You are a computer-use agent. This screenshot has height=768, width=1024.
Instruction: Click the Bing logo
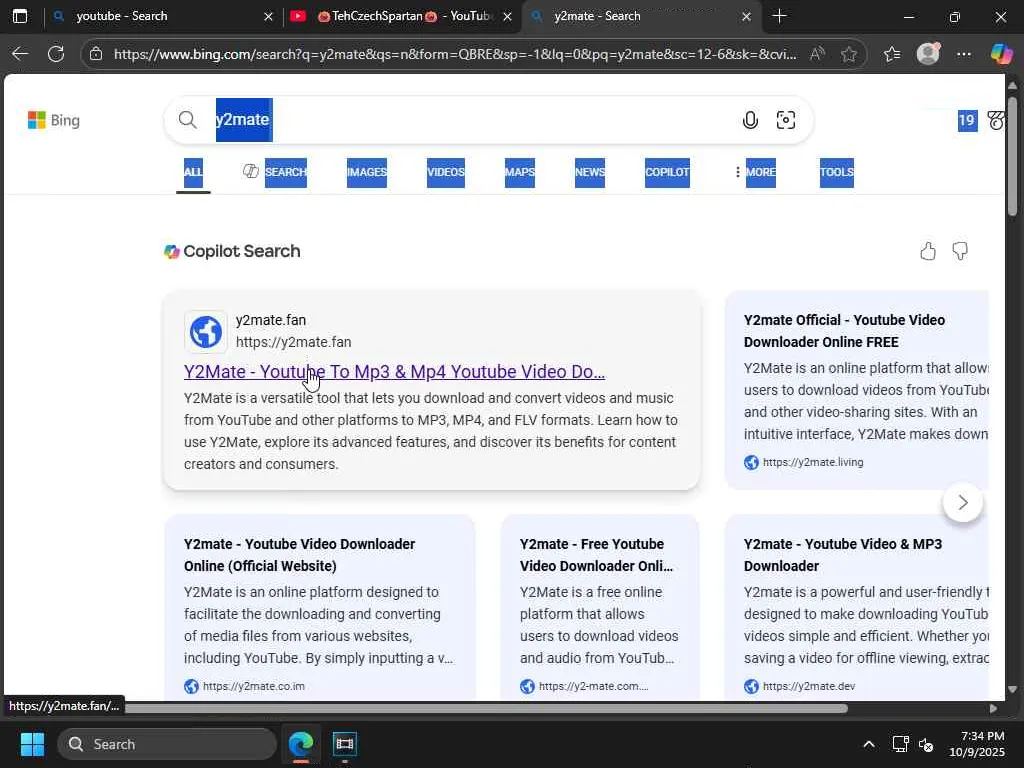point(54,120)
